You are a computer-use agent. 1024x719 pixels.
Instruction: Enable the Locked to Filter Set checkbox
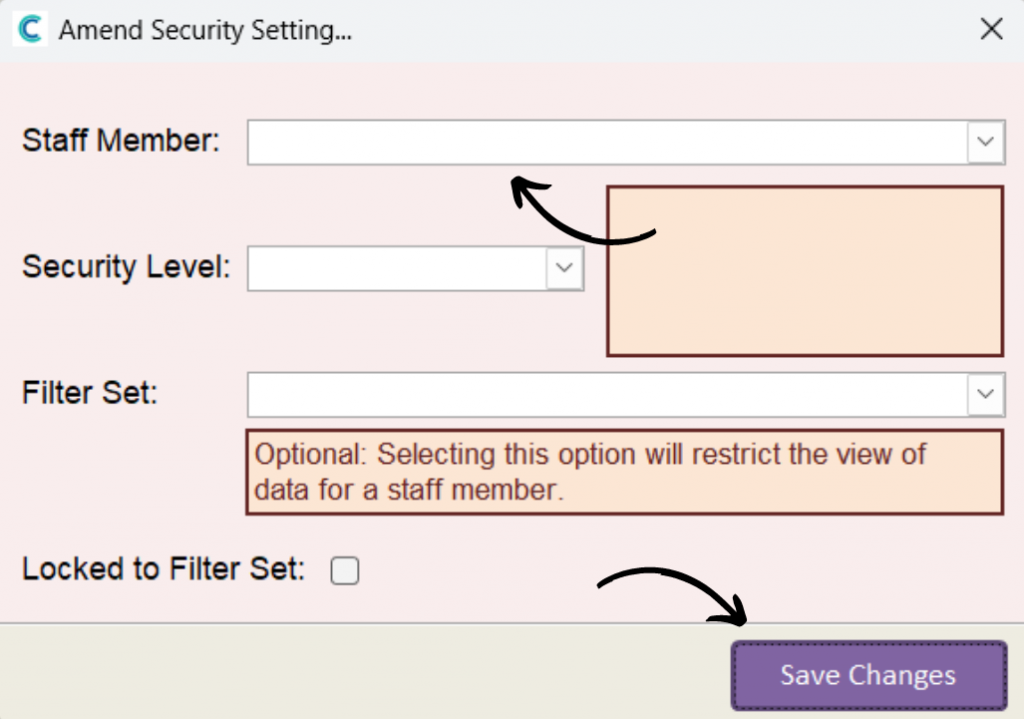pyautogui.click(x=344, y=570)
